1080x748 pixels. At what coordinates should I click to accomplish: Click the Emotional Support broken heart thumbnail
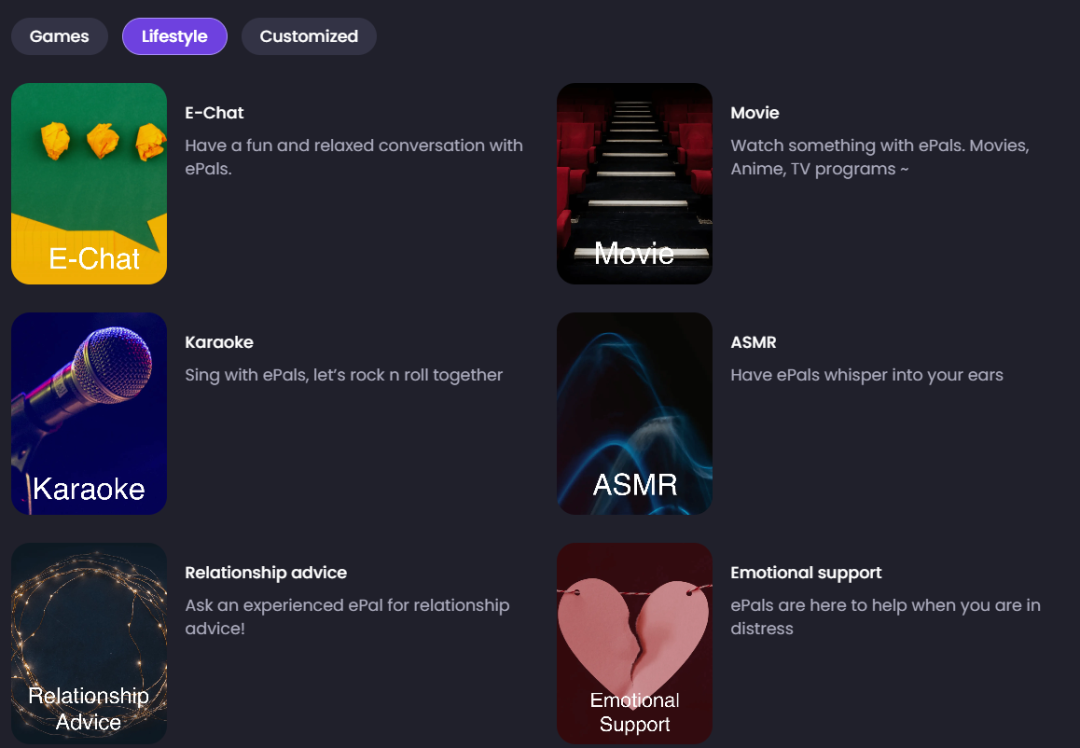point(634,643)
